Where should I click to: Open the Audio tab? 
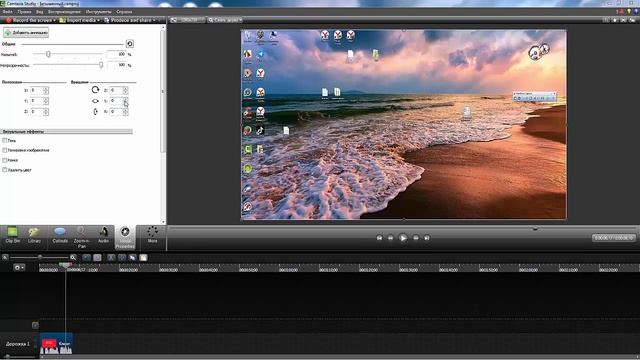[x=104, y=236]
